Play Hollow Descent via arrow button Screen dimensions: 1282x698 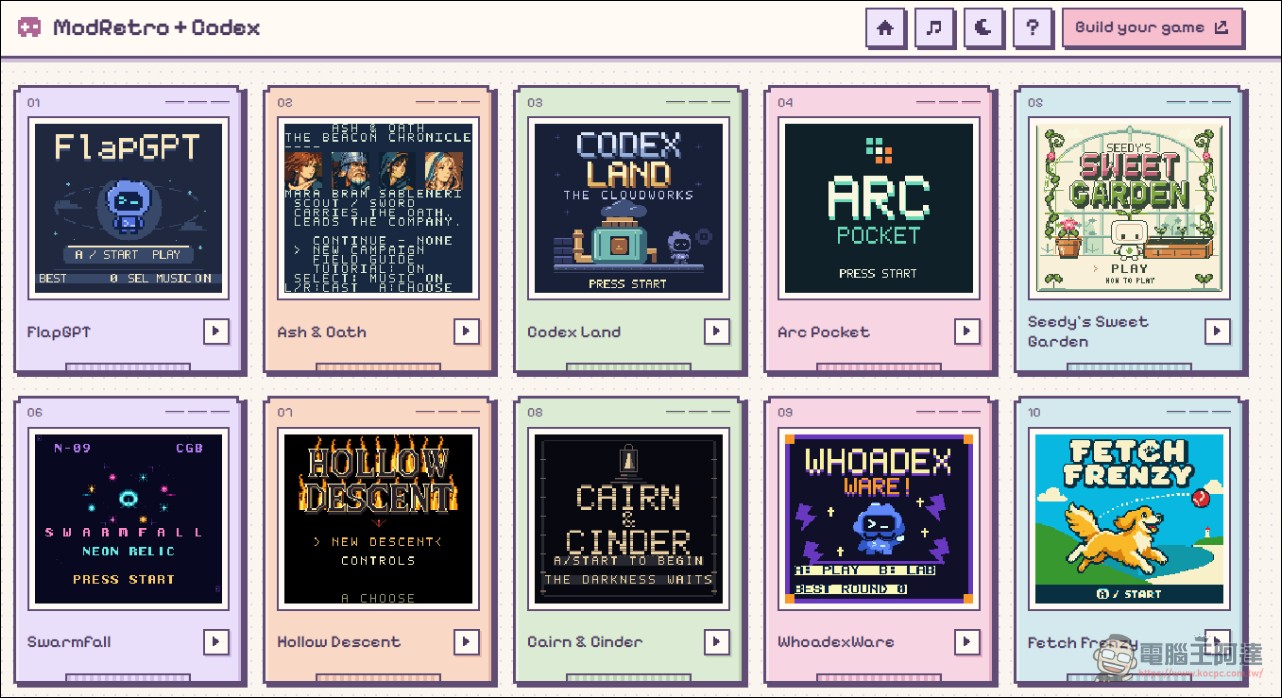tap(467, 641)
